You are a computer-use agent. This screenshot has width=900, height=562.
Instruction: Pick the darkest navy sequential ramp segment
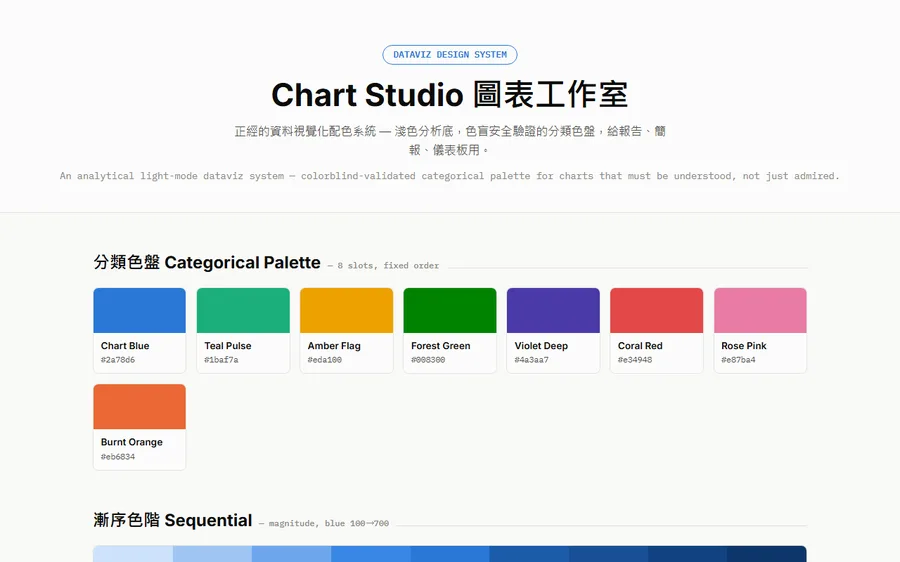[767, 554]
